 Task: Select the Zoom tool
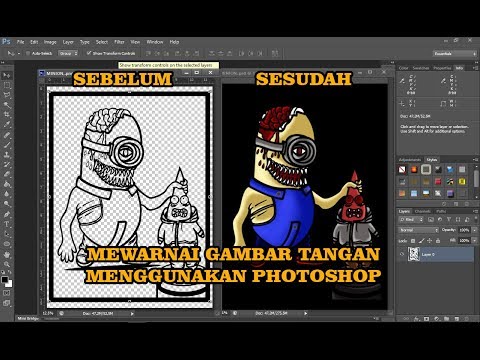pyautogui.click(x=6, y=264)
